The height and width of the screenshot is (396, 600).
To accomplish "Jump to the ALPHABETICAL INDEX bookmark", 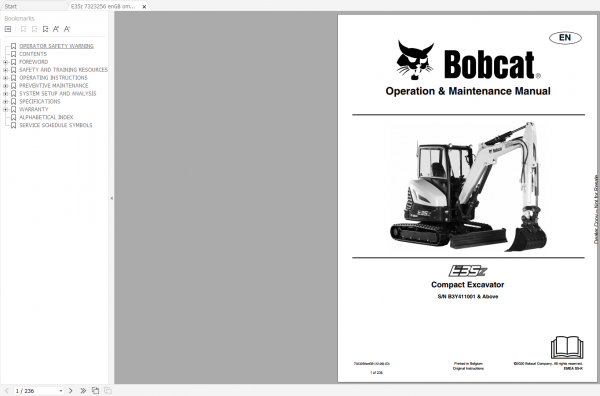I will [x=46, y=117].
